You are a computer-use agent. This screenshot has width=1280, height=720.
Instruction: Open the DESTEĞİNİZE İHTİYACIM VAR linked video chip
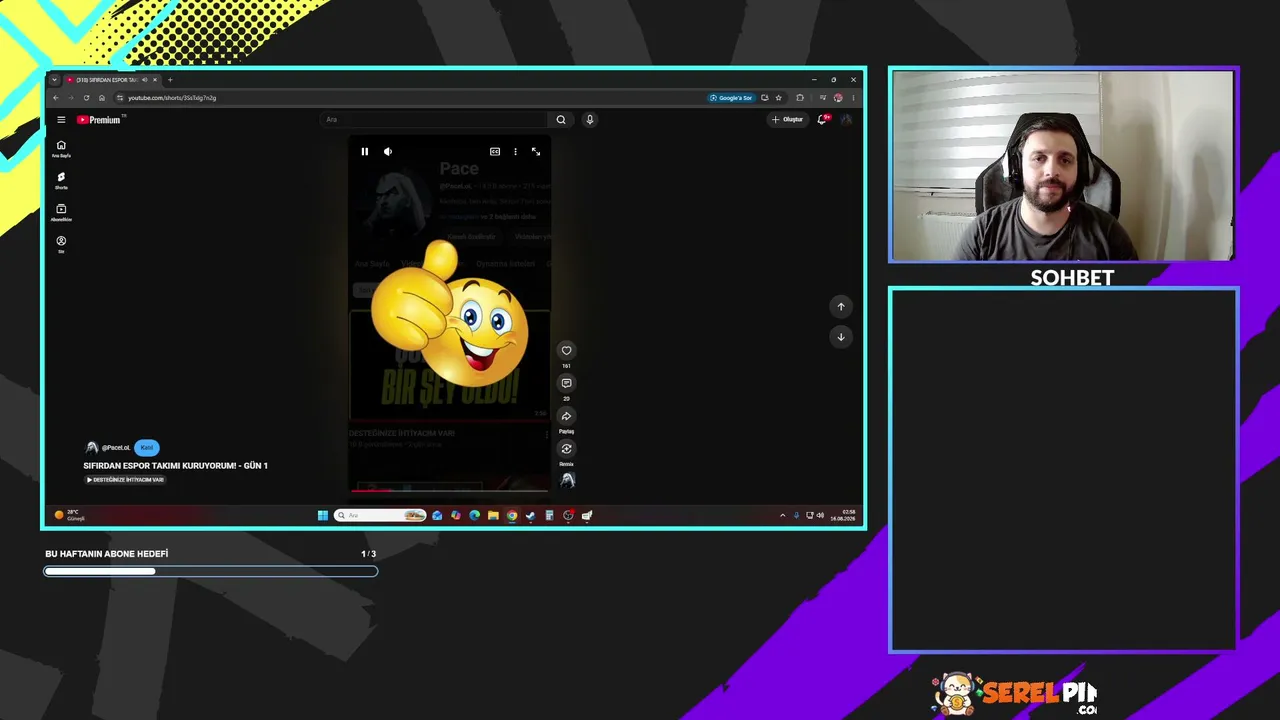(x=125, y=480)
